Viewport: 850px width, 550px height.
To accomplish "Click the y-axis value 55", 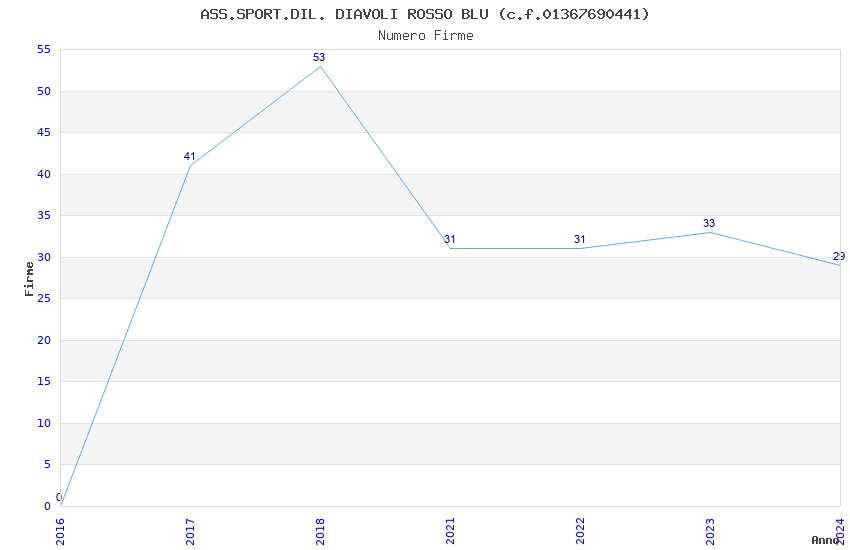I will click(44, 49).
